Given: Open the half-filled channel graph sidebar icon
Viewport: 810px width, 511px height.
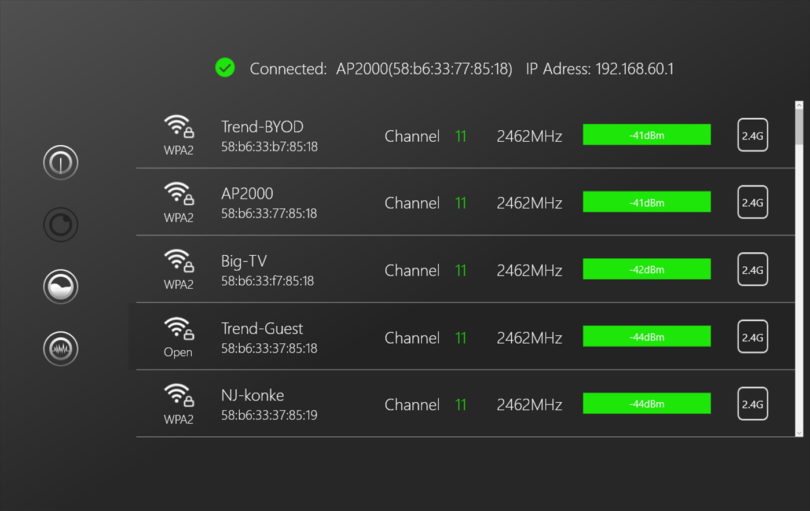Looking at the screenshot, I should [61, 286].
